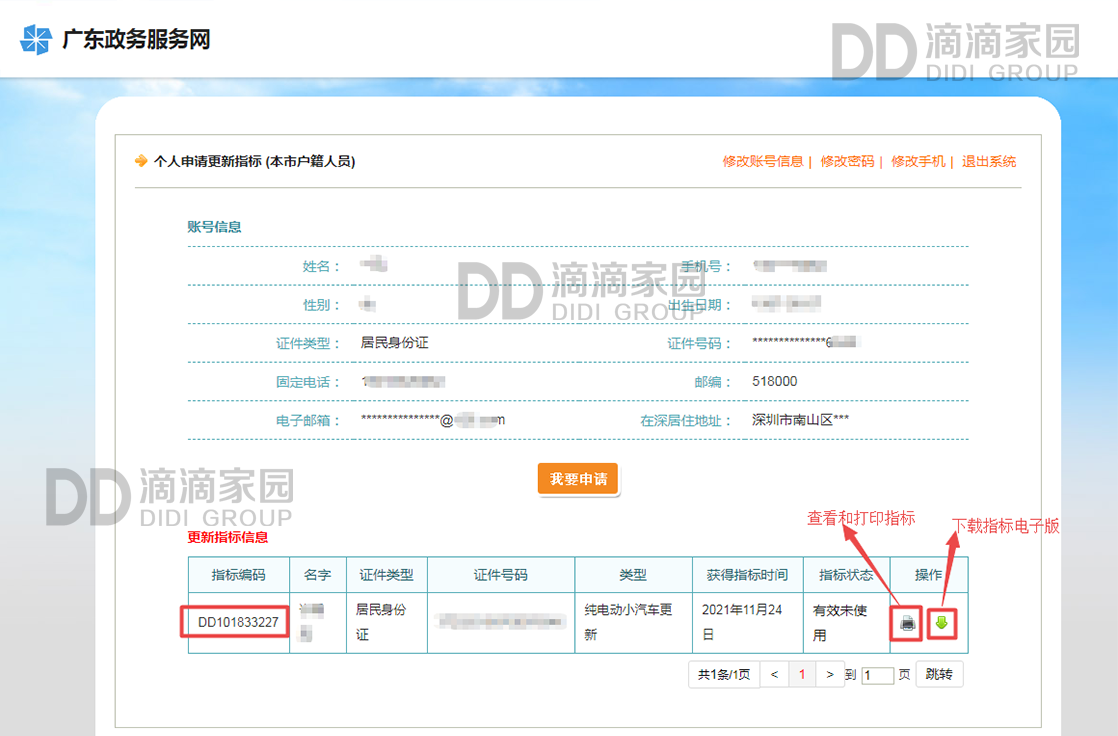This screenshot has height=736, width=1118.
Task: Click postal code 518000
Action: point(774,382)
